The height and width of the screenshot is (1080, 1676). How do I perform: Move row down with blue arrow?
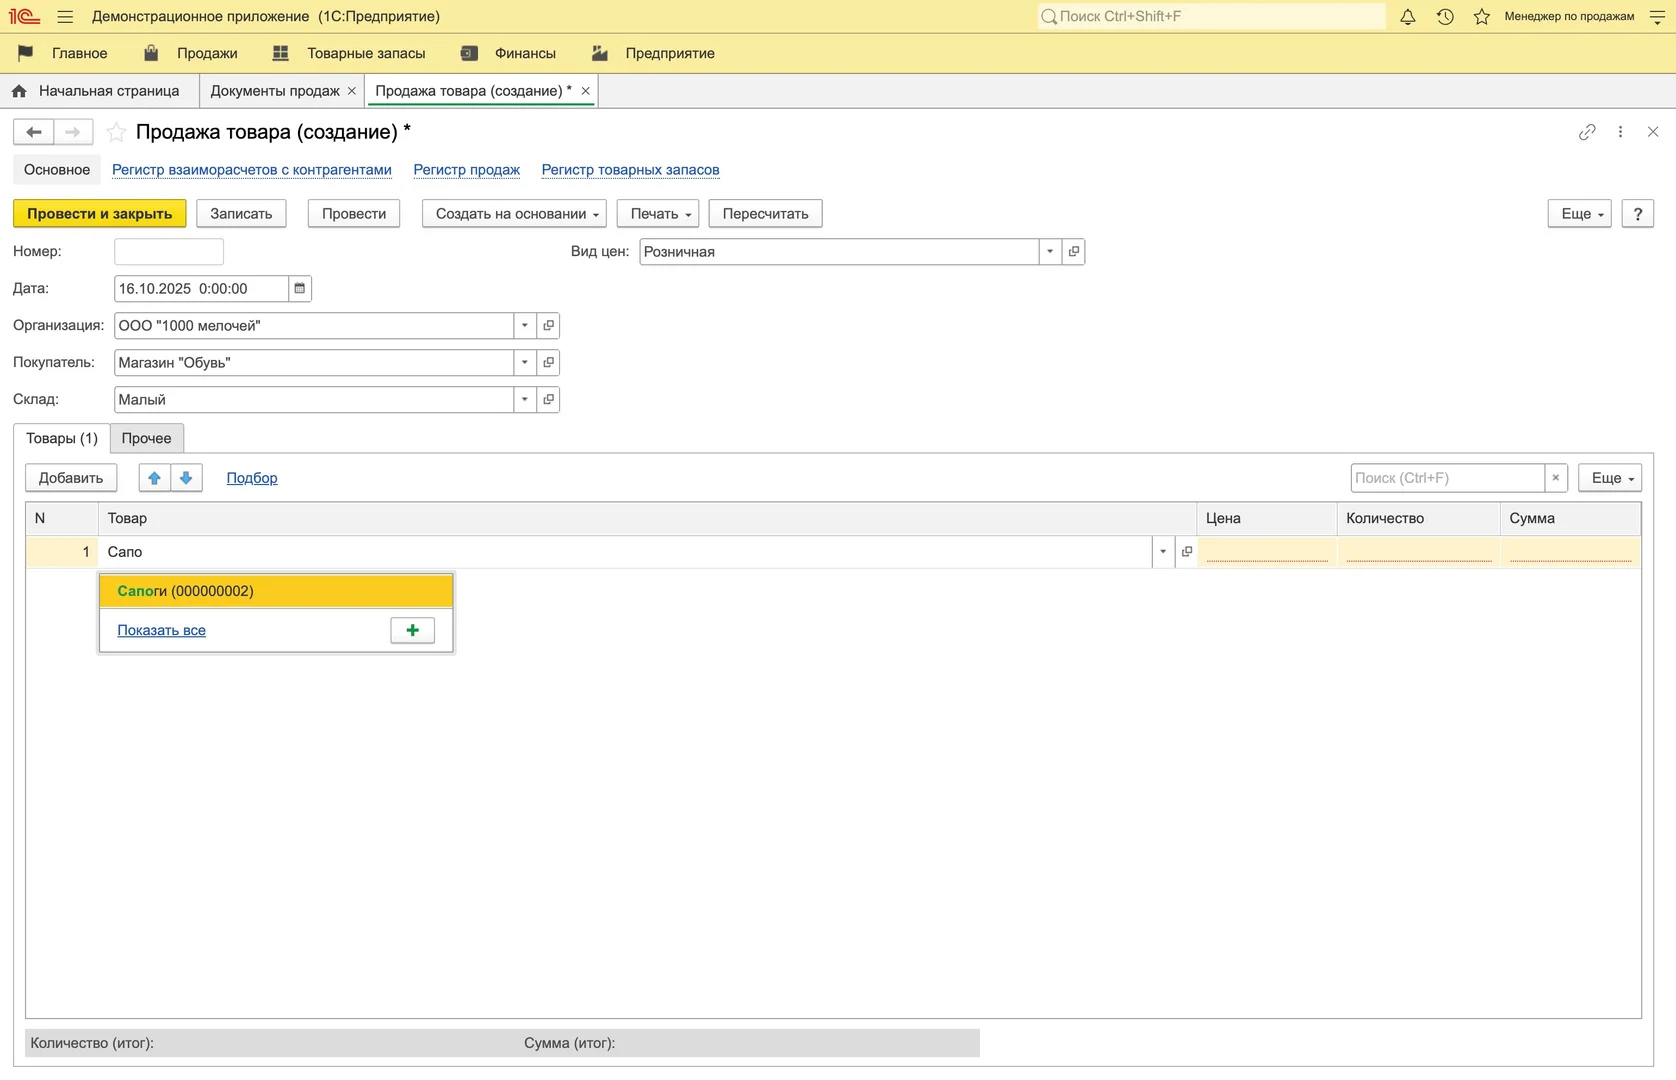click(x=186, y=478)
